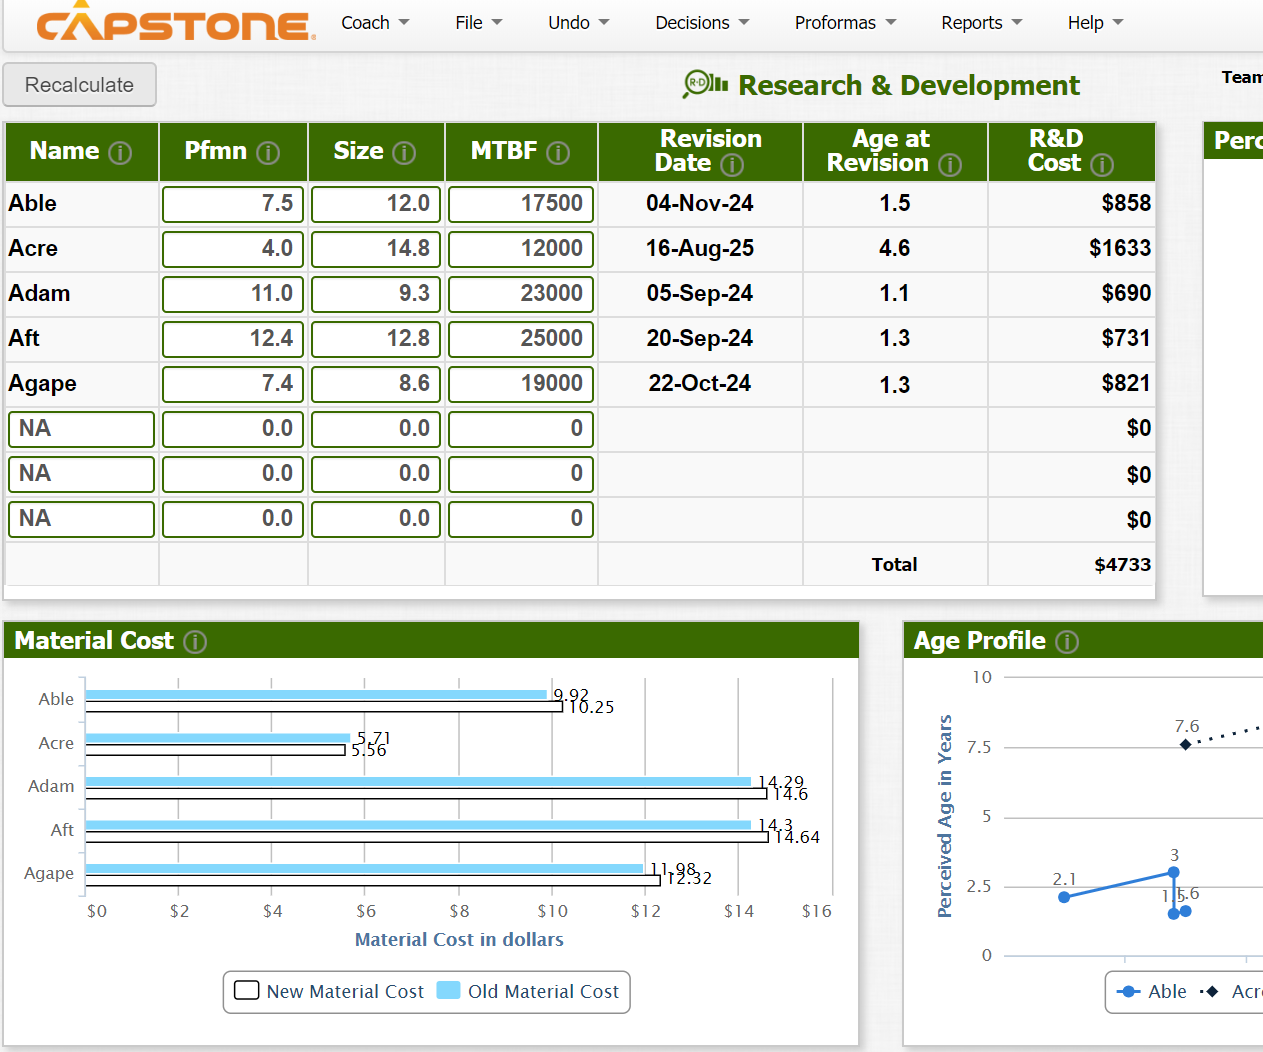Click the Age Profile info icon

pyautogui.click(x=1067, y=642)
